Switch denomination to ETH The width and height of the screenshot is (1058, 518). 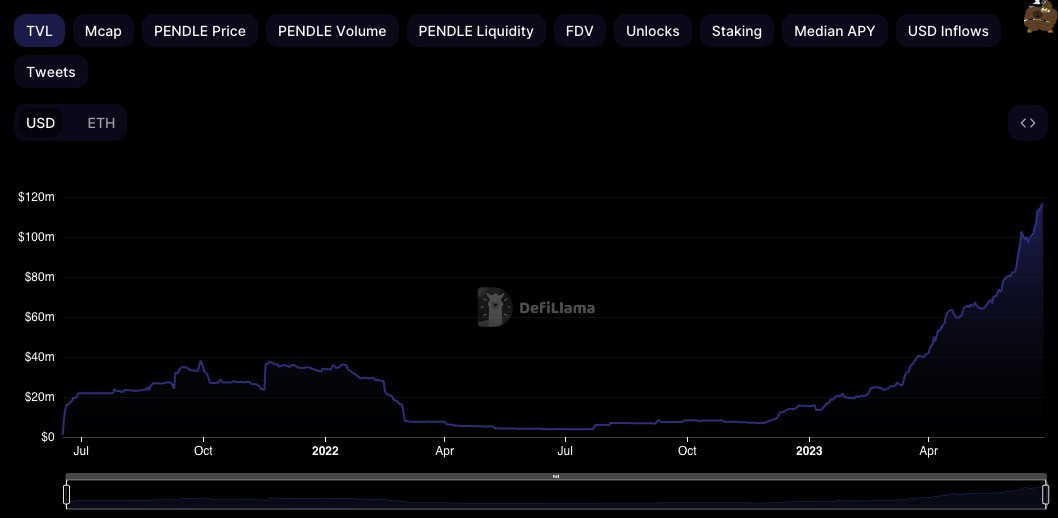pos(101,123)
